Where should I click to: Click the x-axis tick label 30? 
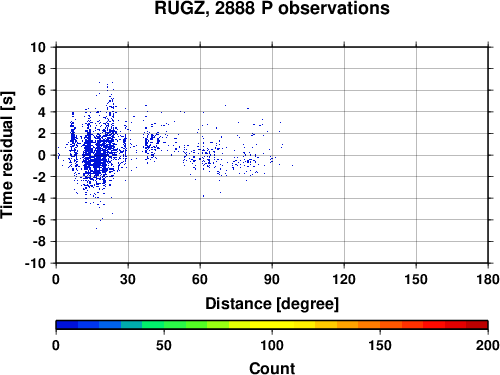point(128,279)
